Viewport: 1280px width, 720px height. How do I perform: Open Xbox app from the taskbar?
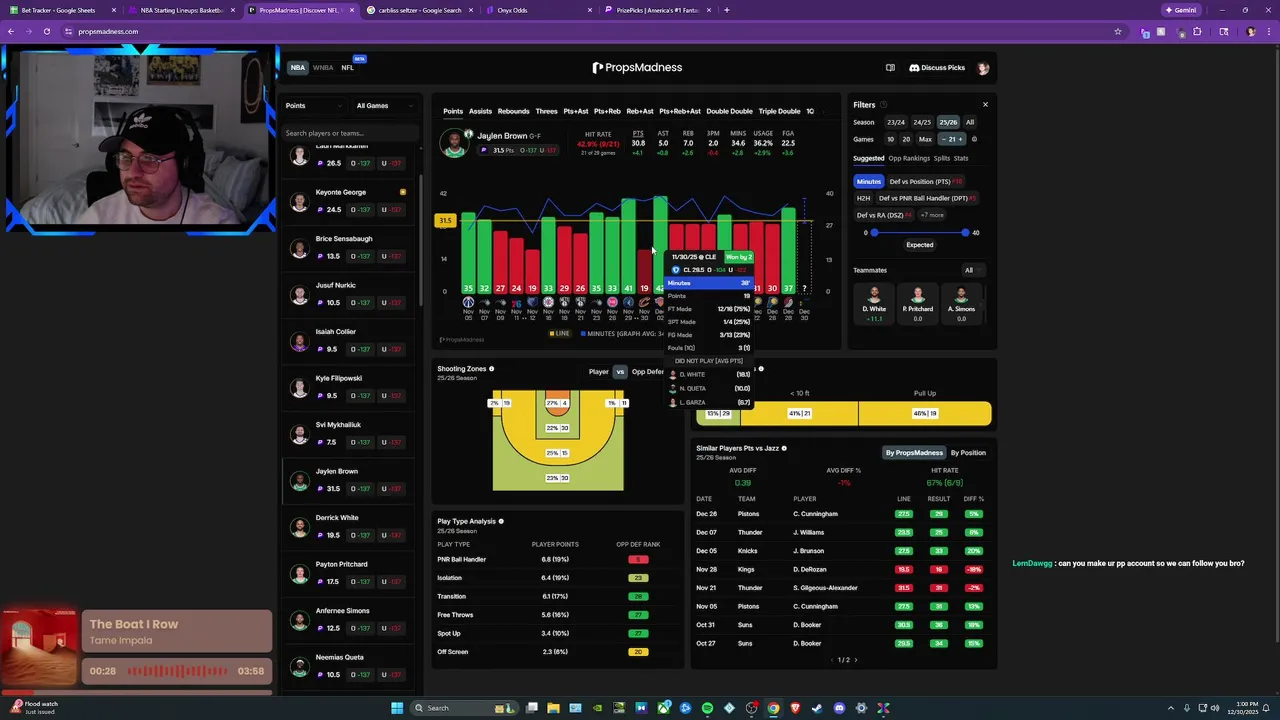pos(663,708)
